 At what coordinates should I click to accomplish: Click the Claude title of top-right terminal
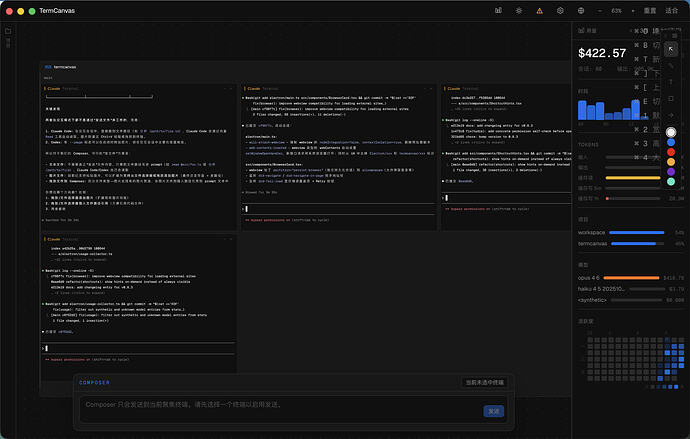click(x=454, y=89)
